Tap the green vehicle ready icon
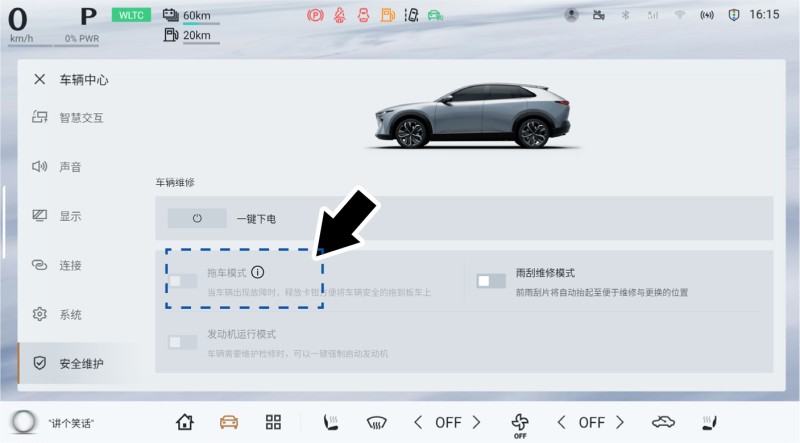This screenshot has width=800, height=443. (435, 15)
